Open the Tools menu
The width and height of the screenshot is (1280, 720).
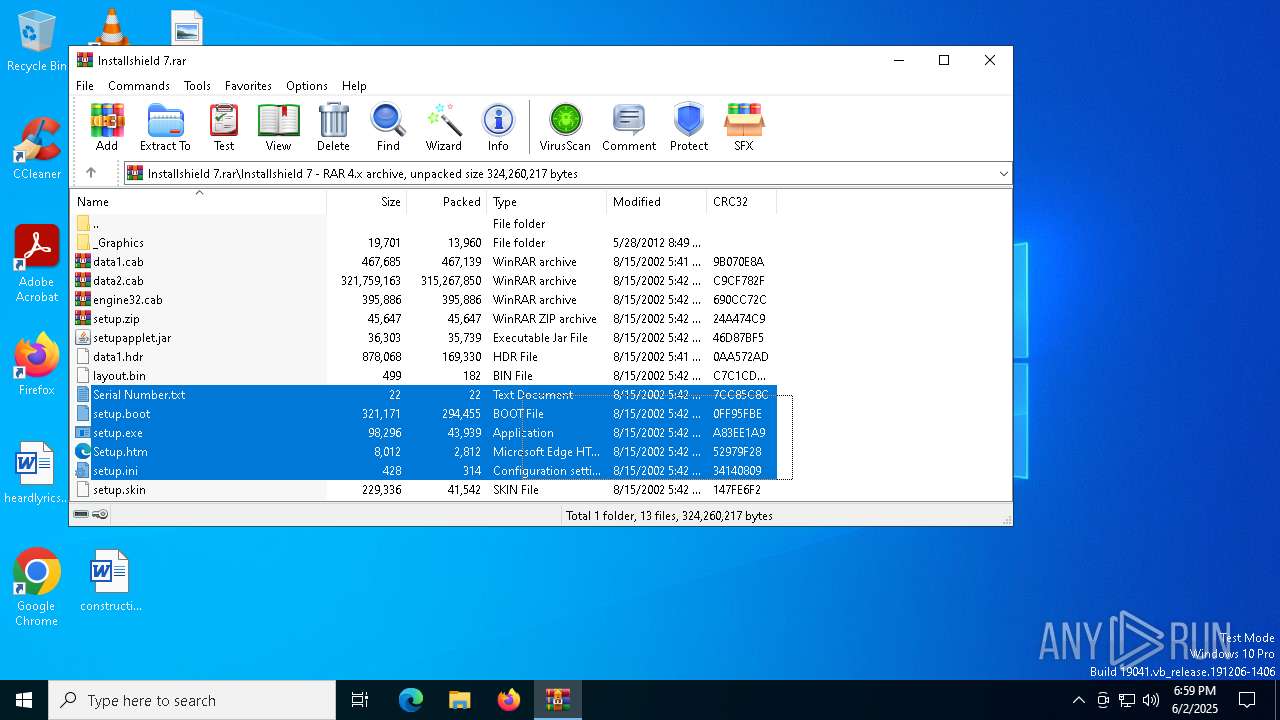click(x=197, y=86)
